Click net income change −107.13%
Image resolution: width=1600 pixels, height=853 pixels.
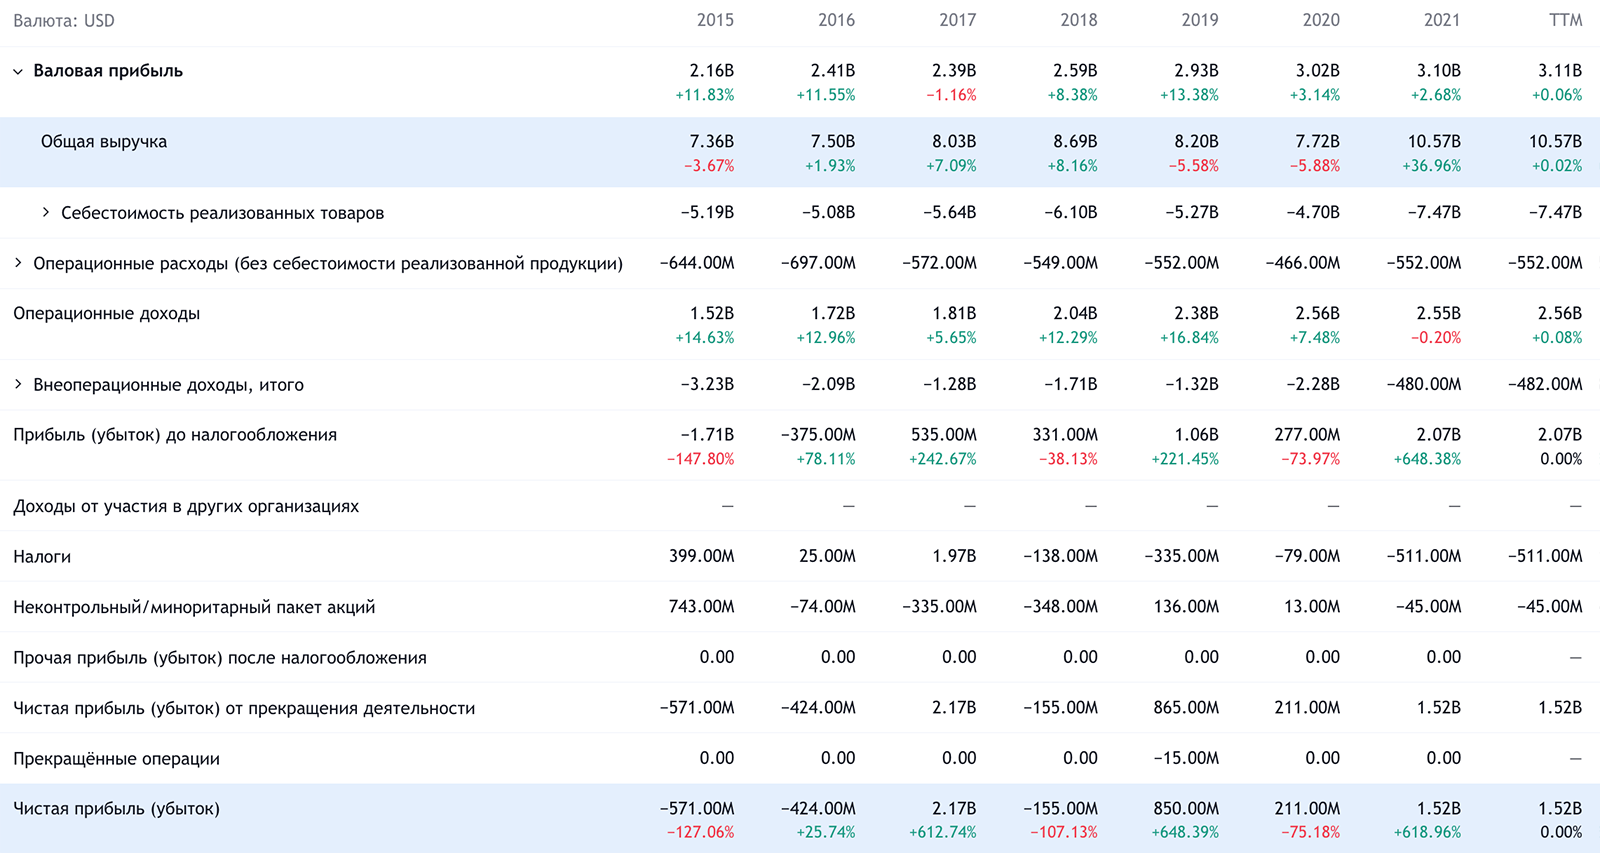pos(1064,833)
